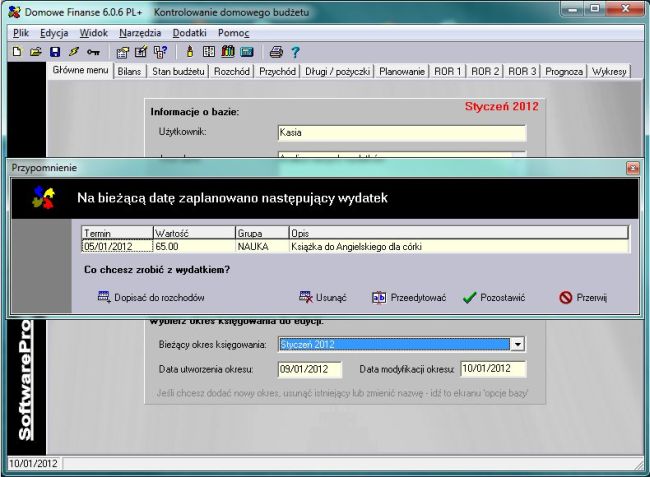Open the Edycja menu
The image size is (650, 477).
coord(54,33)
